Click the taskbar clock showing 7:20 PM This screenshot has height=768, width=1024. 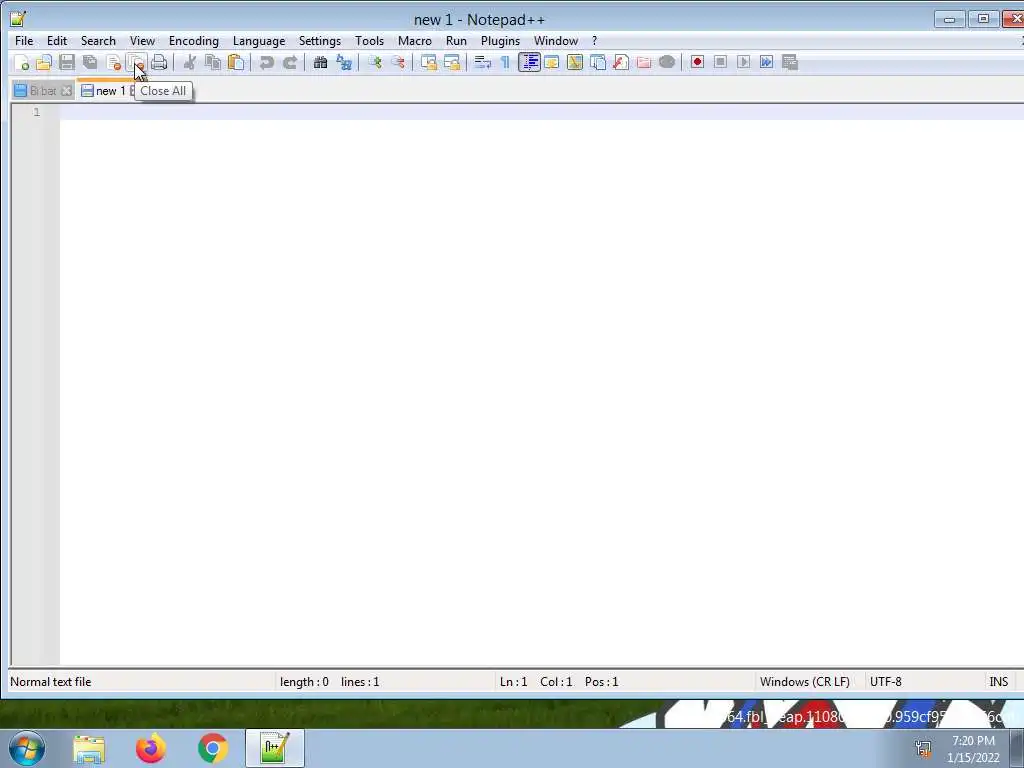pos(973,741)
